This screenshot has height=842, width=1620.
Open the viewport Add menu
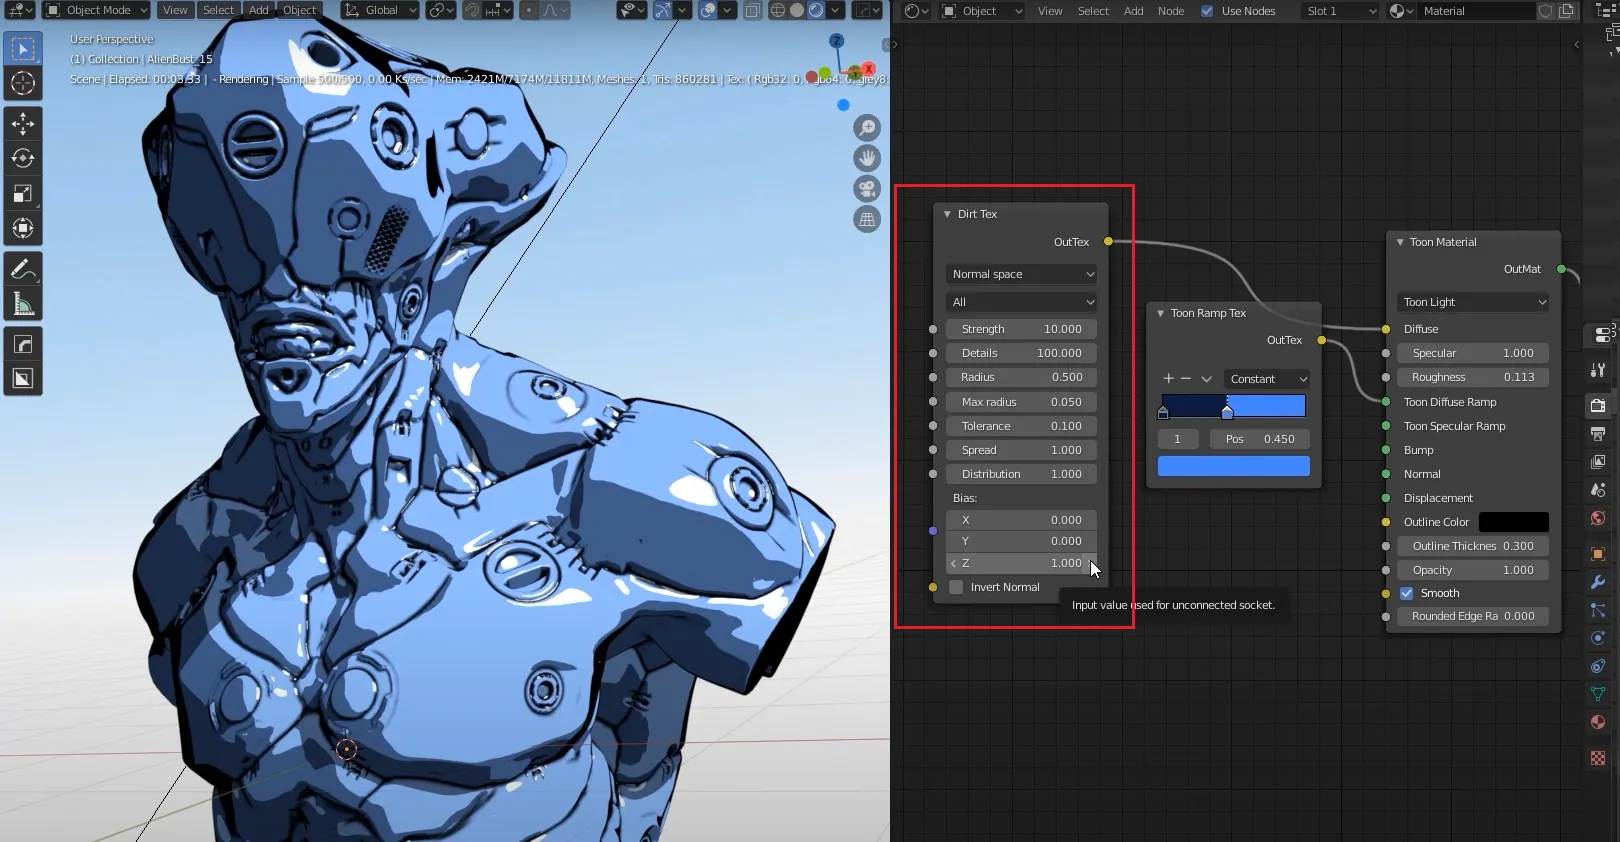point(258,10)
